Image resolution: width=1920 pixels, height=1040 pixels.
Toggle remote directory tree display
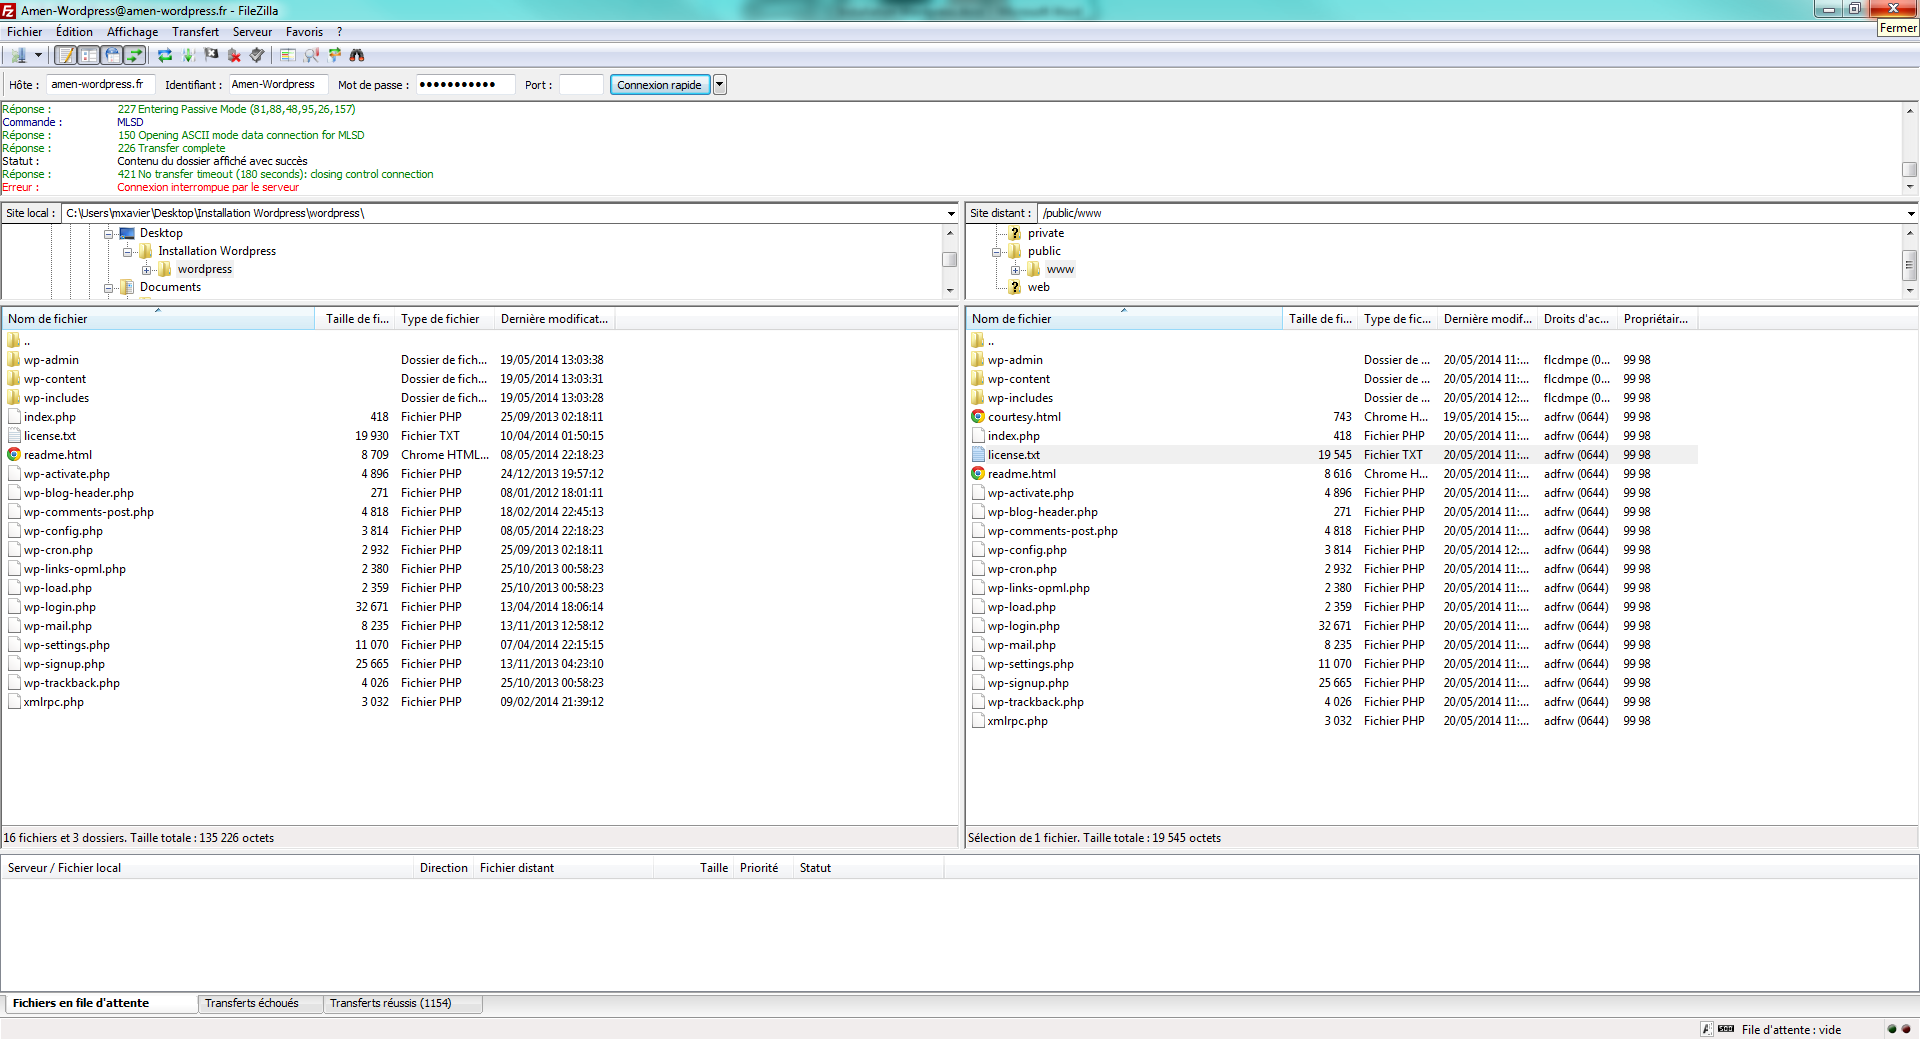[x=112, y=55]
